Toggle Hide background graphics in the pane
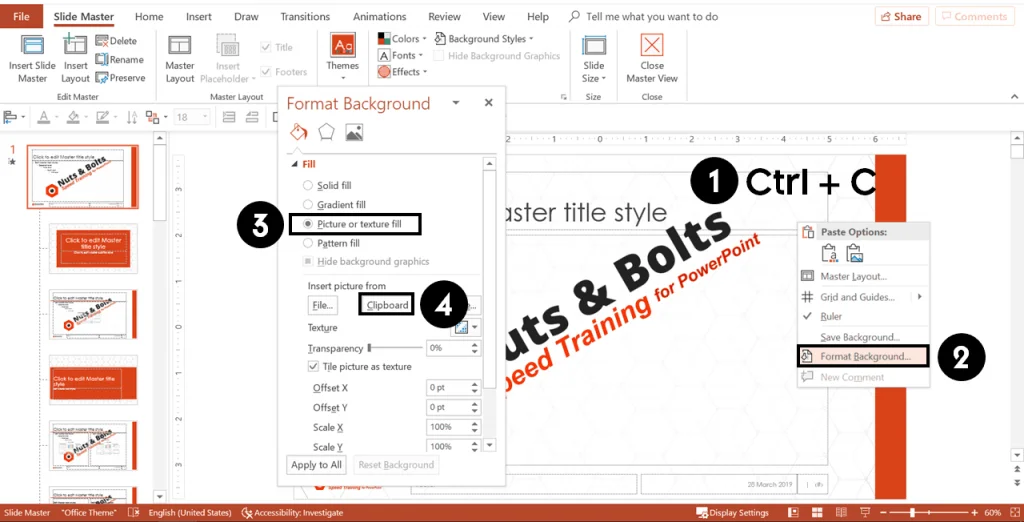 [x=308, y=261]
